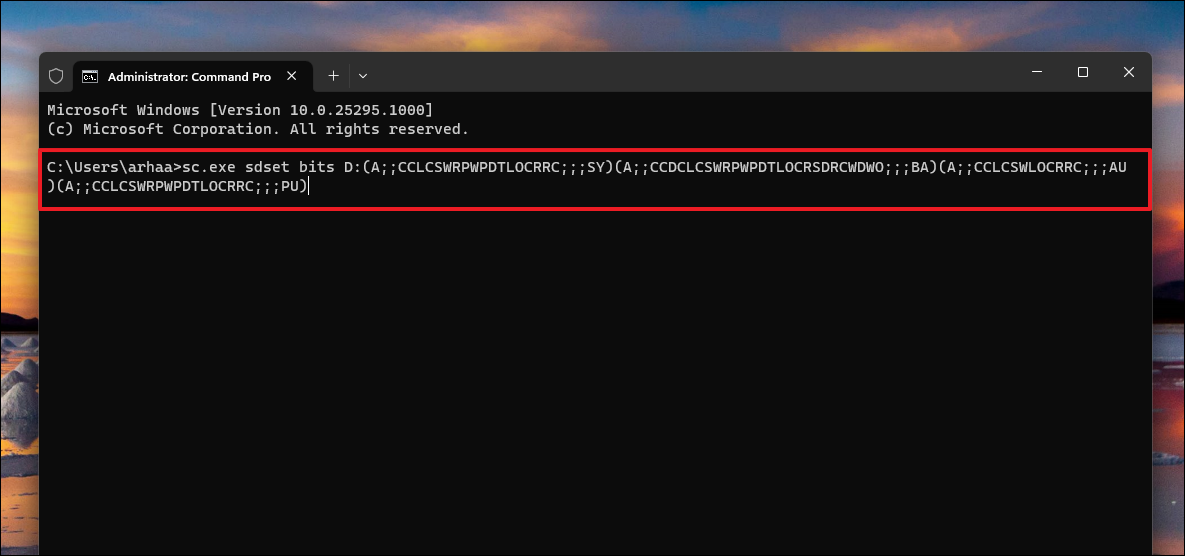Click the text cursor after PU)

tap(309, 187)
